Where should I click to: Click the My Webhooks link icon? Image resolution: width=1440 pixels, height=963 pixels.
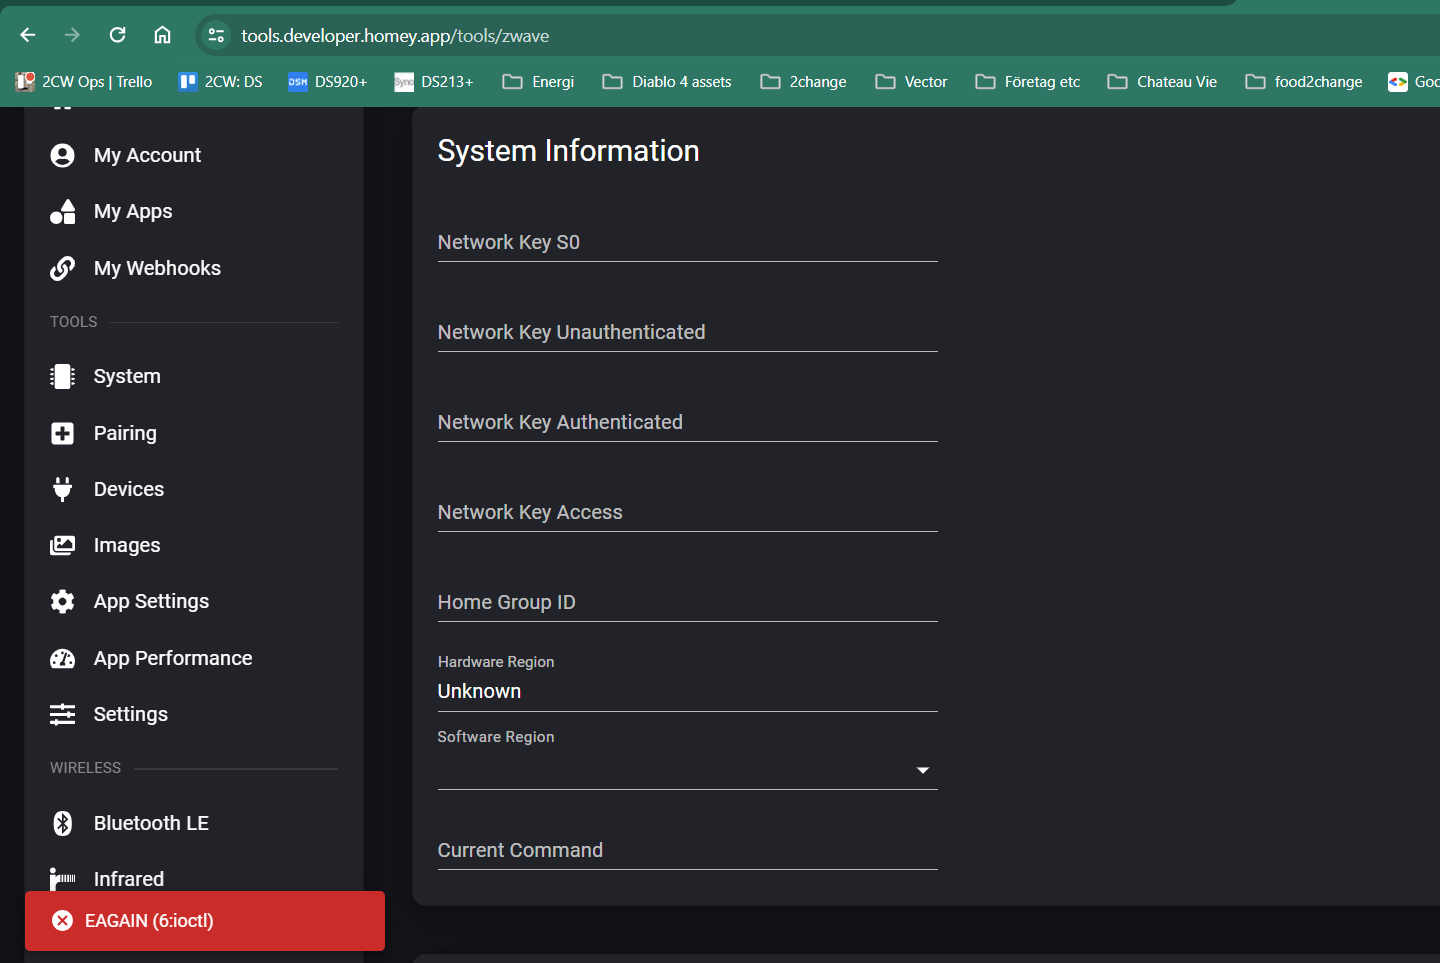pyautogui.click(x=62, y=268)
